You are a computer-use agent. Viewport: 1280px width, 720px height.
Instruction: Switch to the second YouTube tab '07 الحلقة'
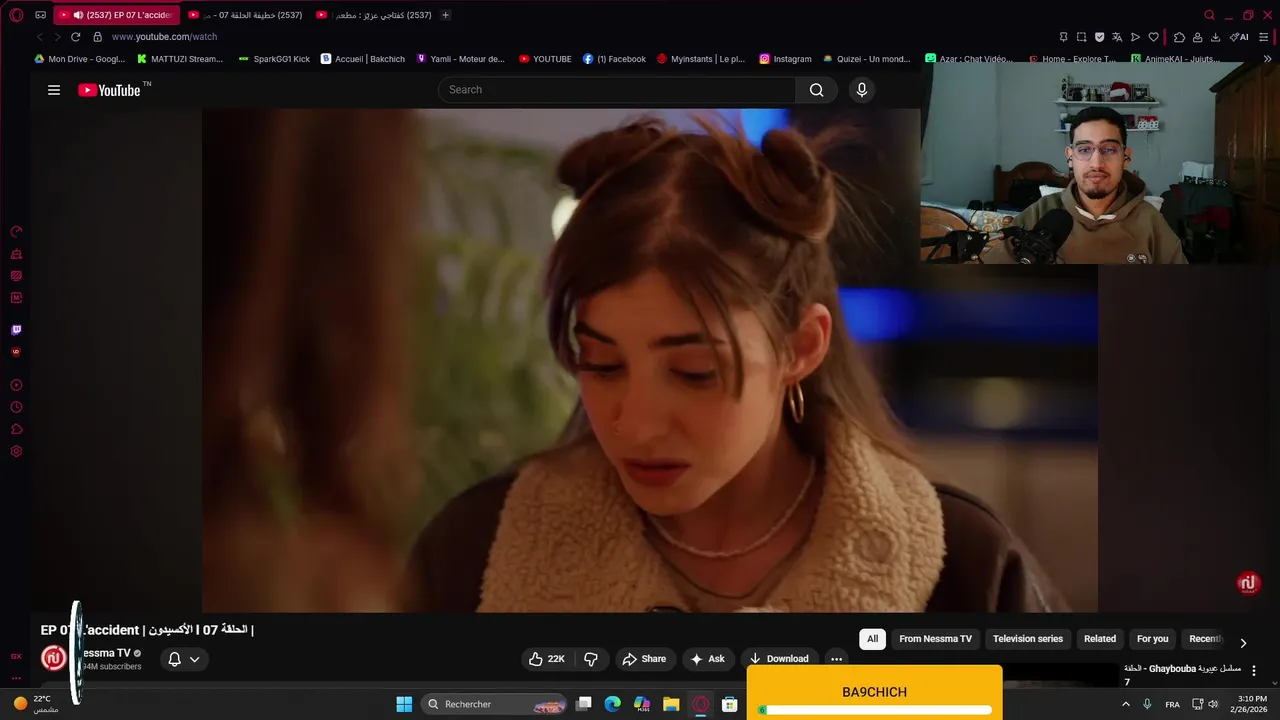(245, 15)
